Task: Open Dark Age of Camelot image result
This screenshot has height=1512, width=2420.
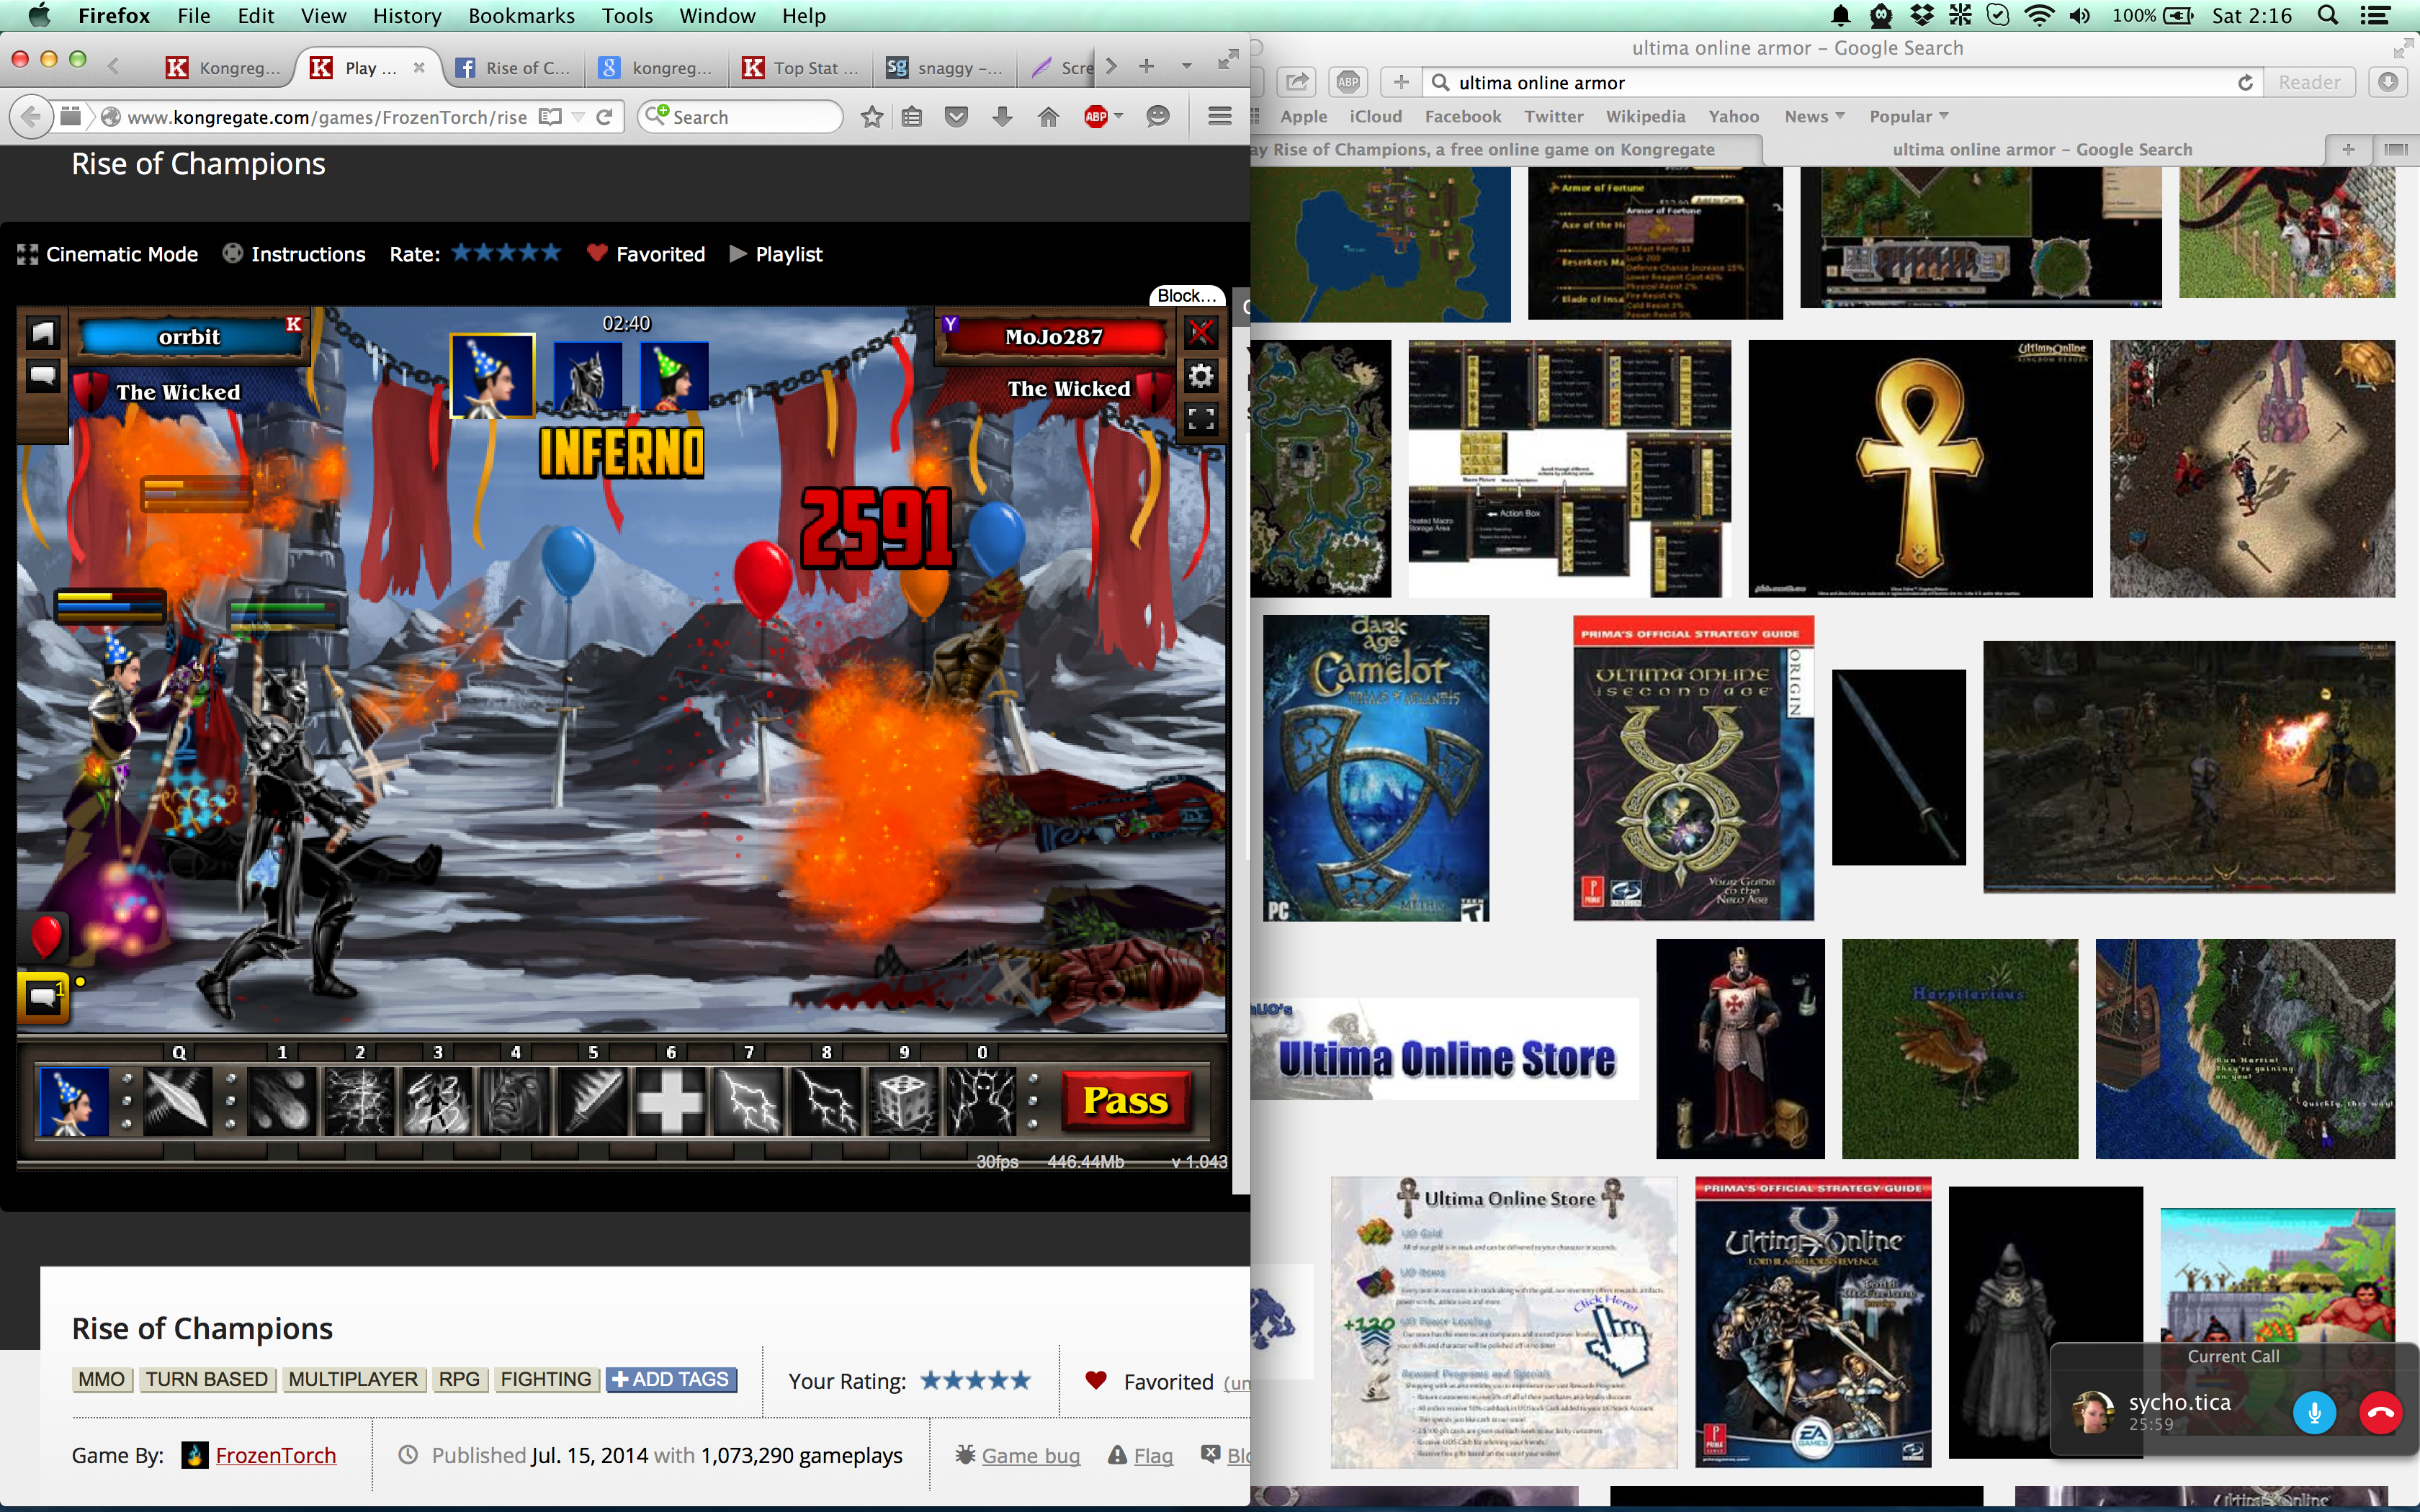Action: pyautogui.click(x=1376, y=768)
